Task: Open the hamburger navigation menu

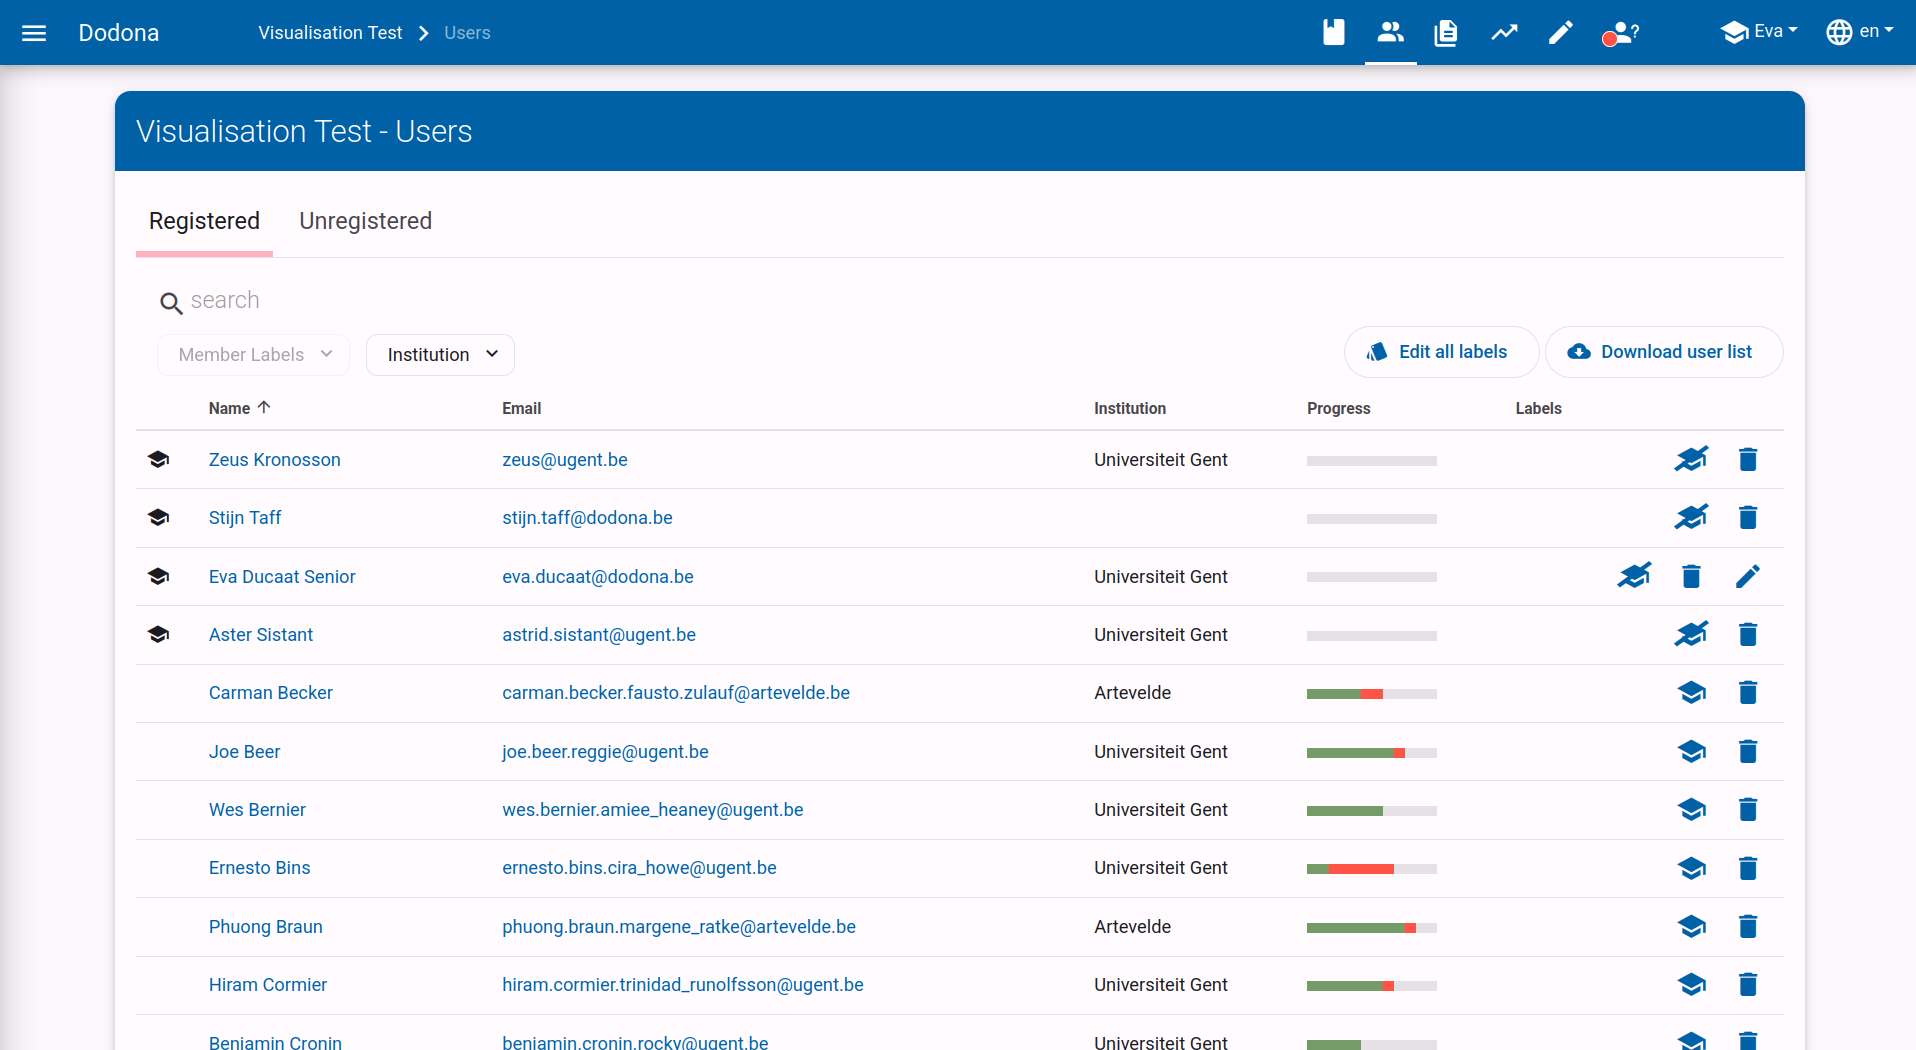Action: coord(34,33)
